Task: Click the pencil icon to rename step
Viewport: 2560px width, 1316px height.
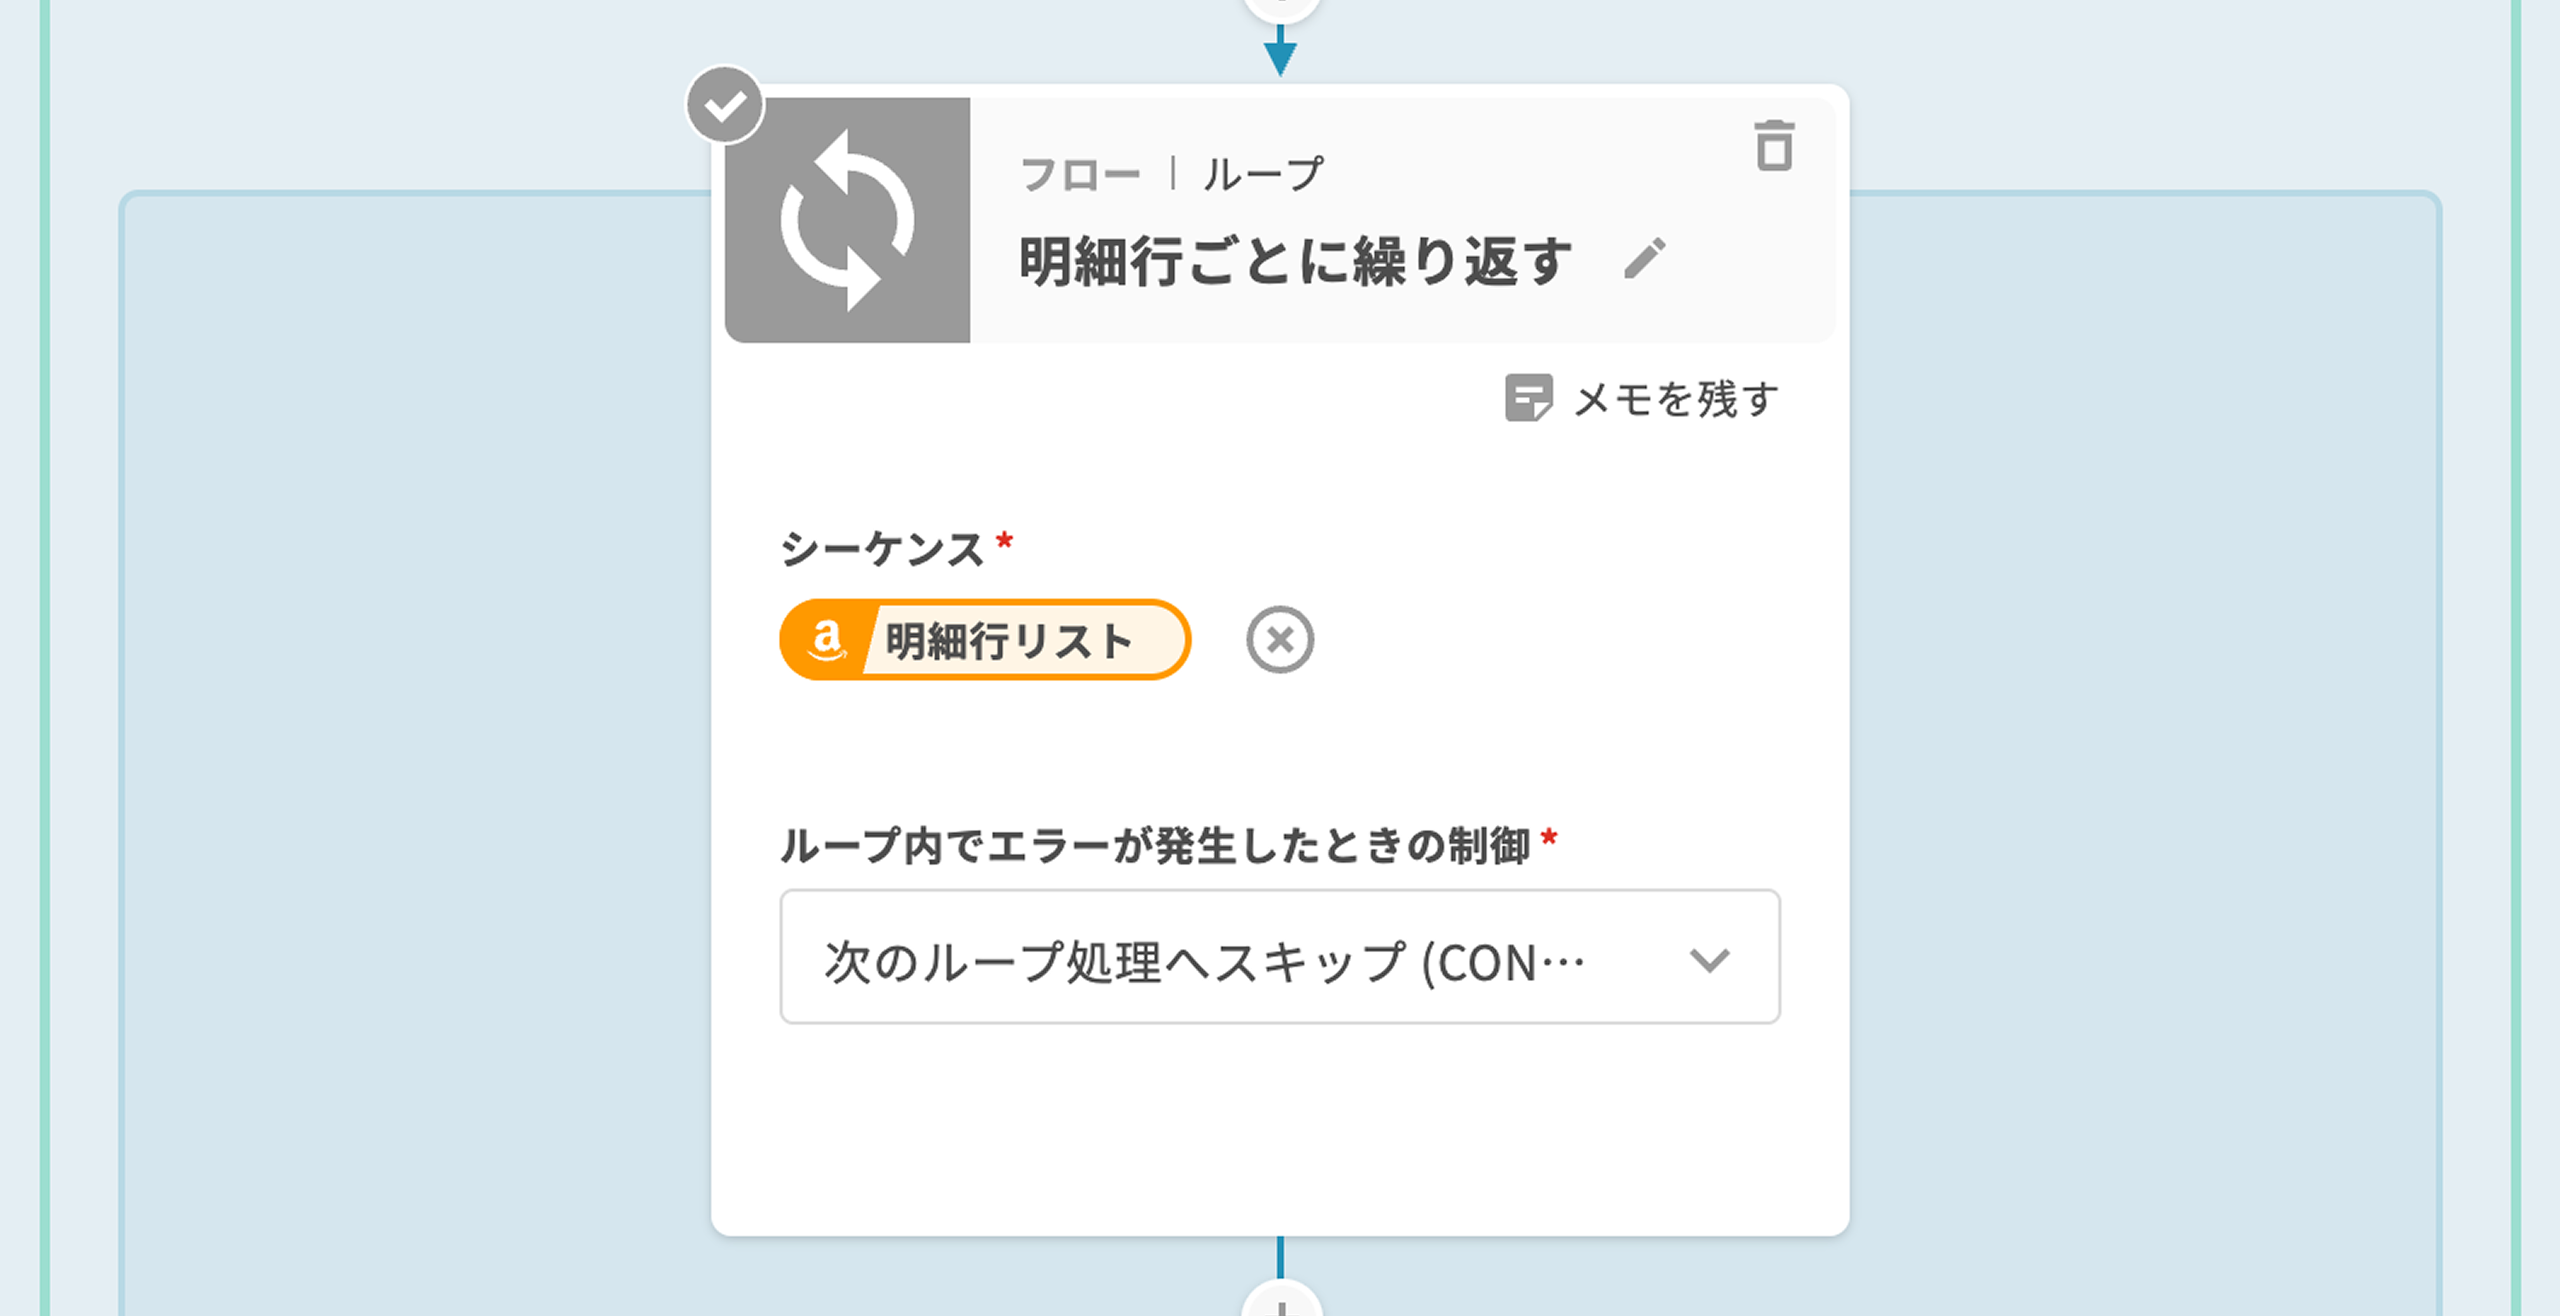Action: coord(1645,258)
